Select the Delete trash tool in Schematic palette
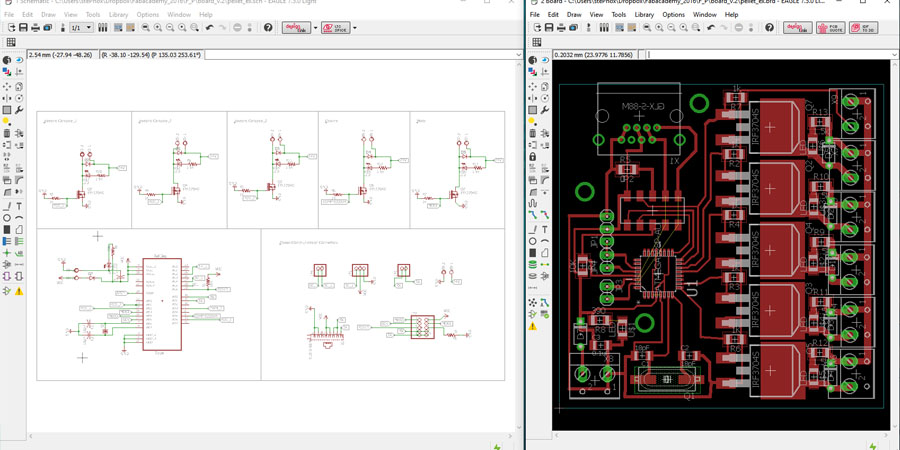Viewport: 900px width, 450px height. pyautogui.click(x=7, y=133)
